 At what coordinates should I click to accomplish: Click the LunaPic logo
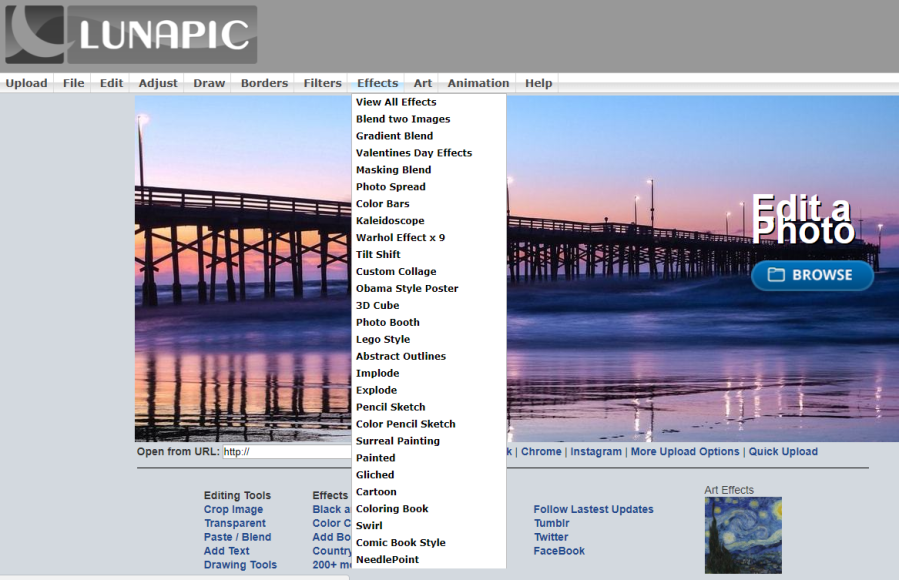[x=131, y=35]
